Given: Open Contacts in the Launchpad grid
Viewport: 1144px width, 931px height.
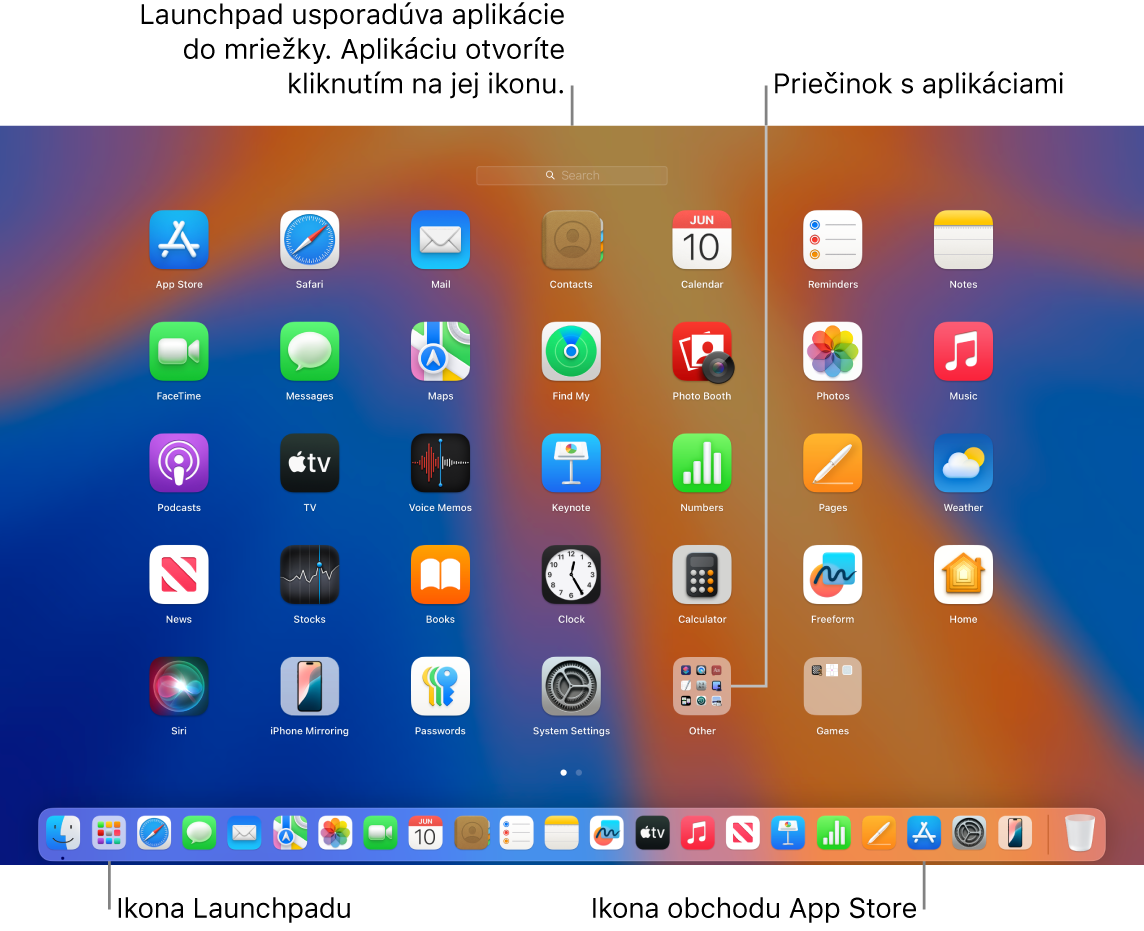Looking at the screenshot, I should [571, 240].
